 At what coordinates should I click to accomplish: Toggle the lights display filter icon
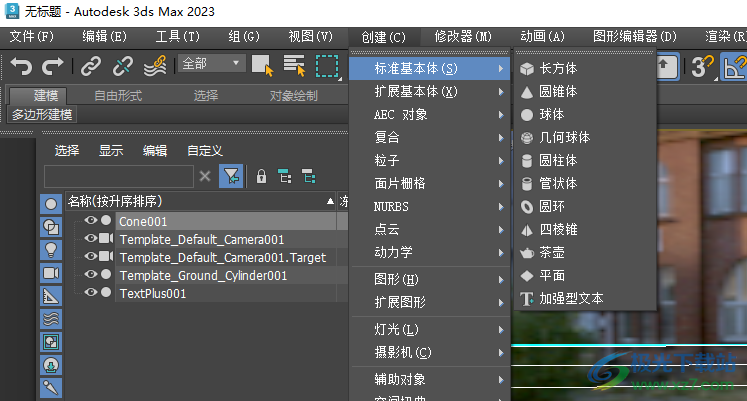coord(50,250)
